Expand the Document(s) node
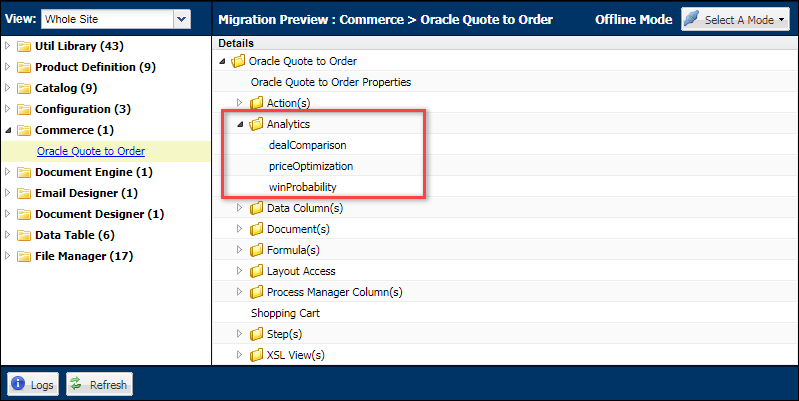This screenshot has width=799, height=401. point(239,229)
